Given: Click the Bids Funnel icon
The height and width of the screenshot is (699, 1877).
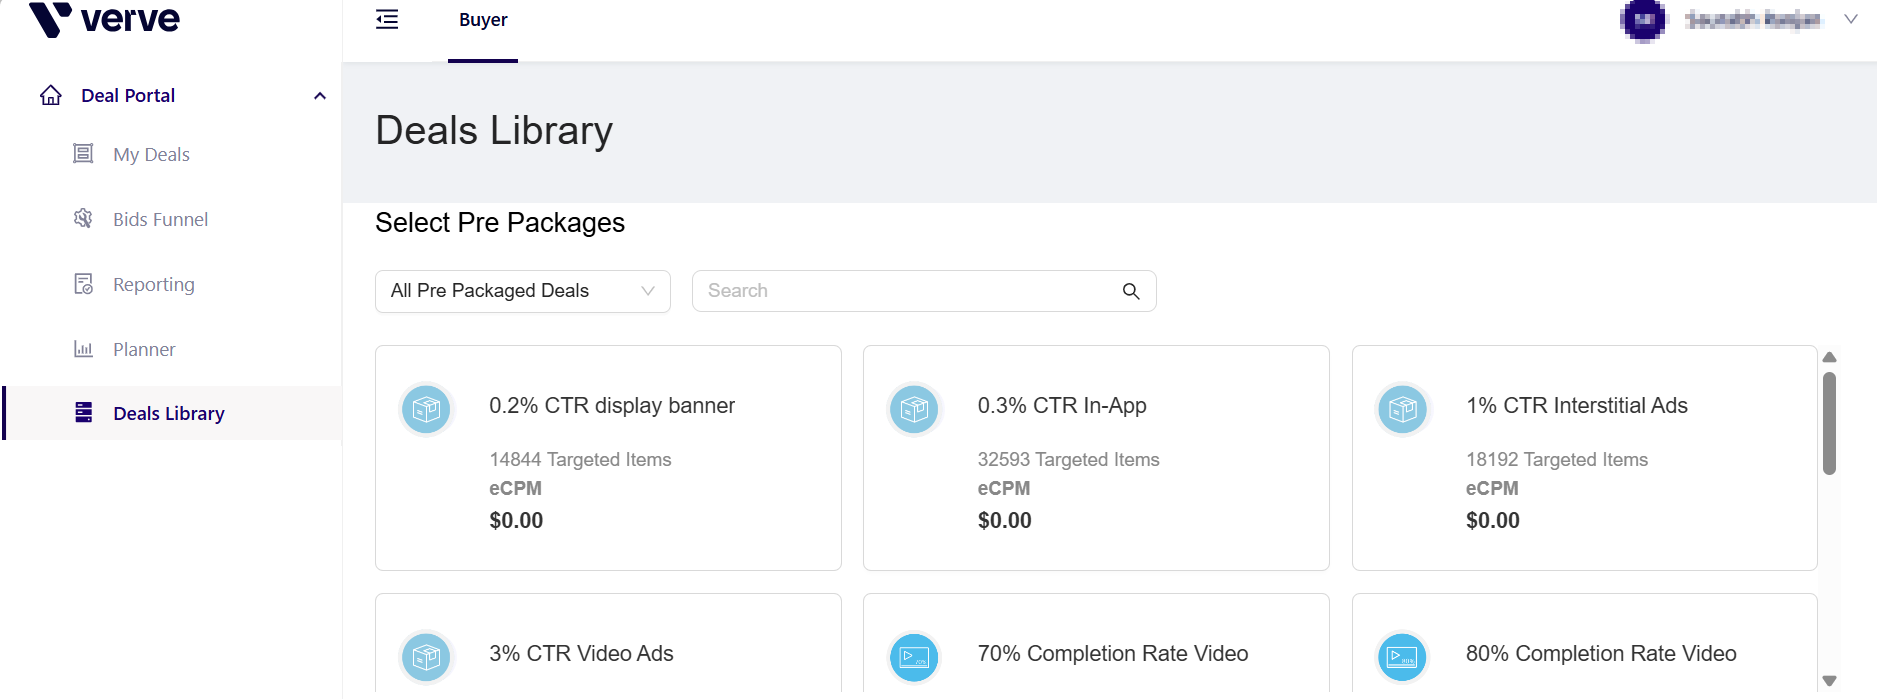Looking at the screenshot, I should point(83,218).
